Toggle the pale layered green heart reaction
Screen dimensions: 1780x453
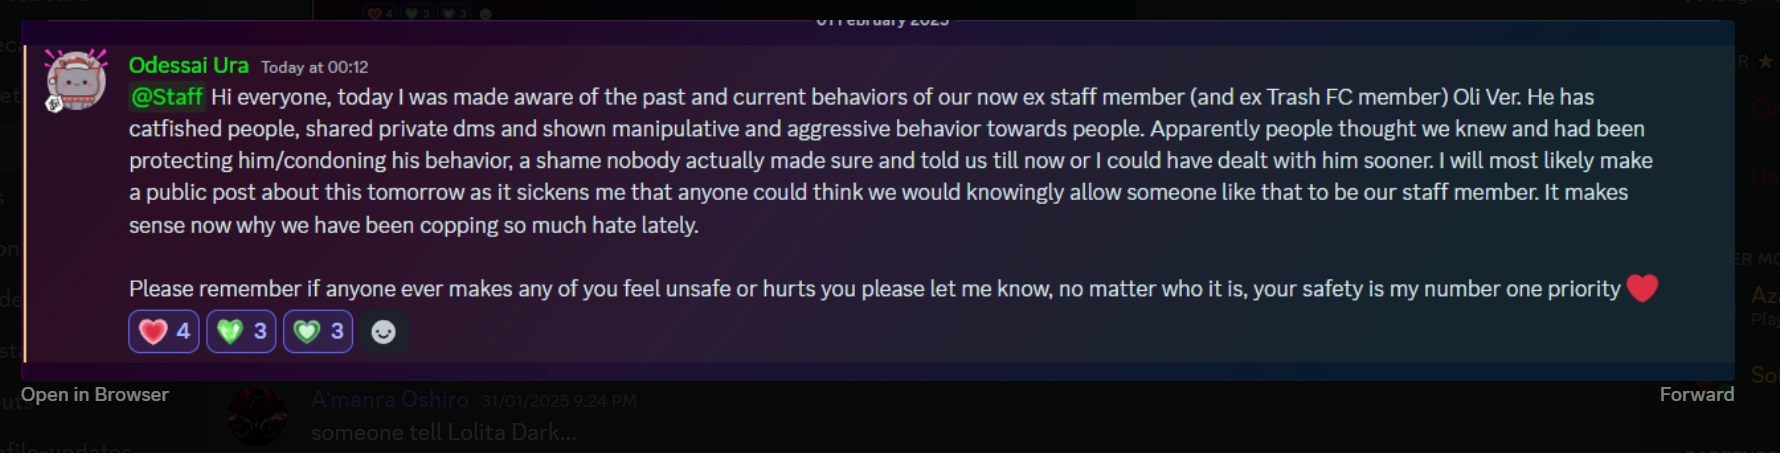318,331
